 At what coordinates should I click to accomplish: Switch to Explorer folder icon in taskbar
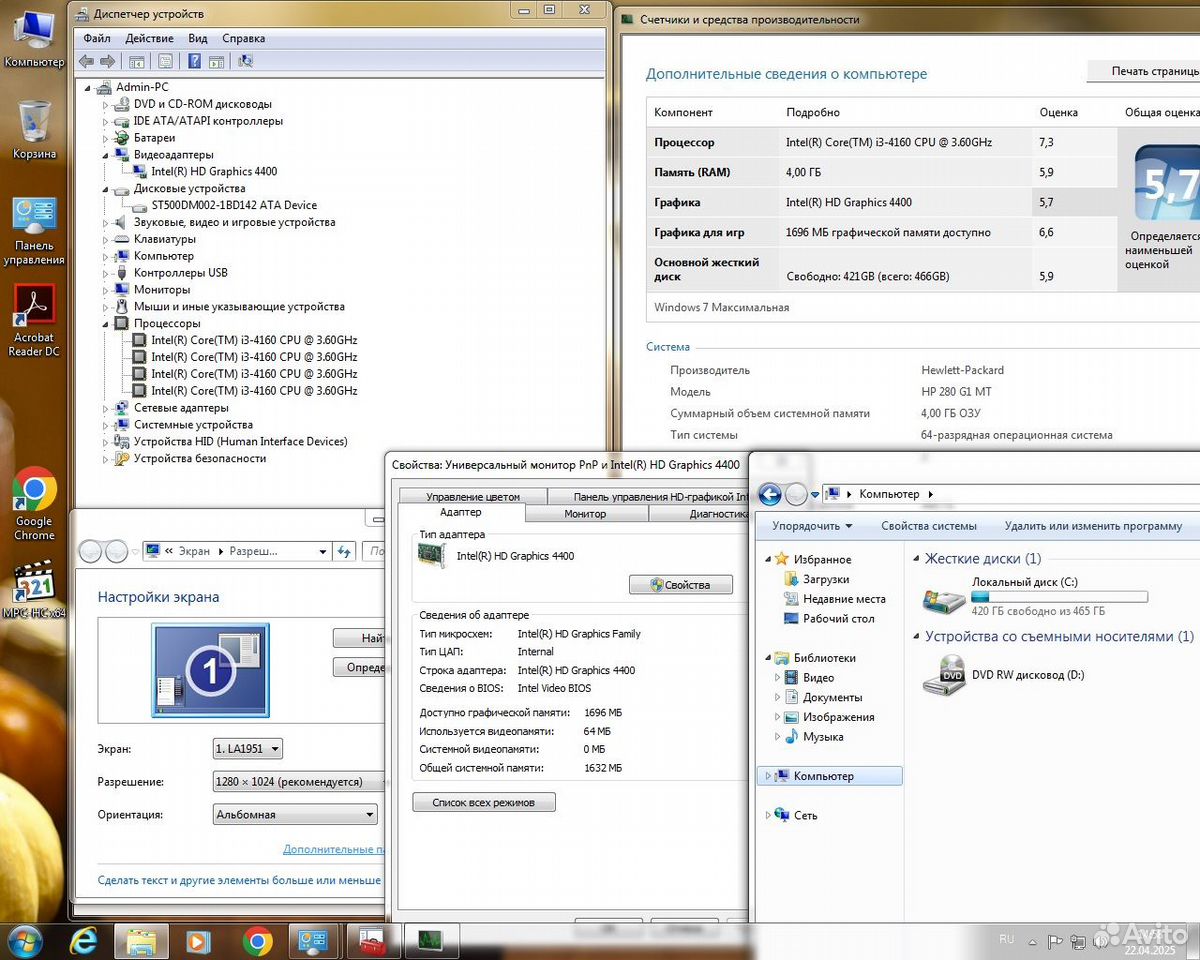tap(142, 941)
